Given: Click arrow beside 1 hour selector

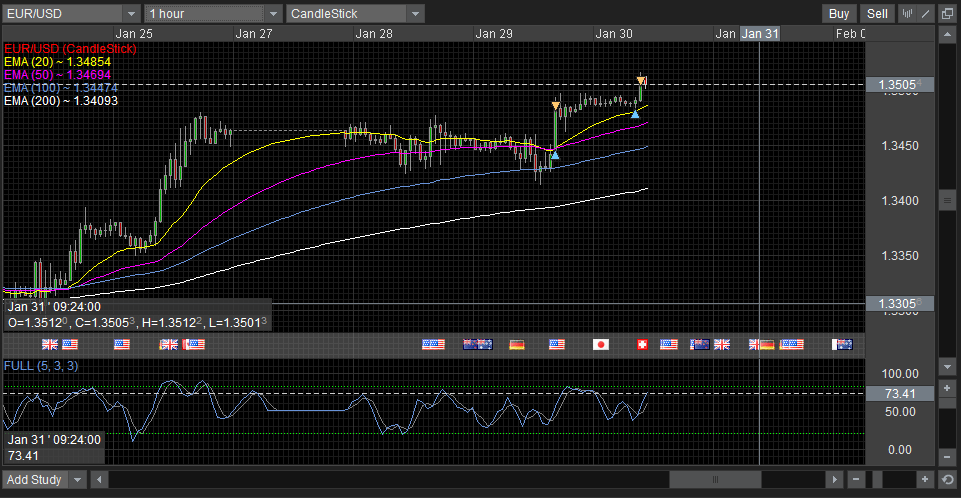Looking at the screenshot, I should pyautogui.click(x=273, y=13).
